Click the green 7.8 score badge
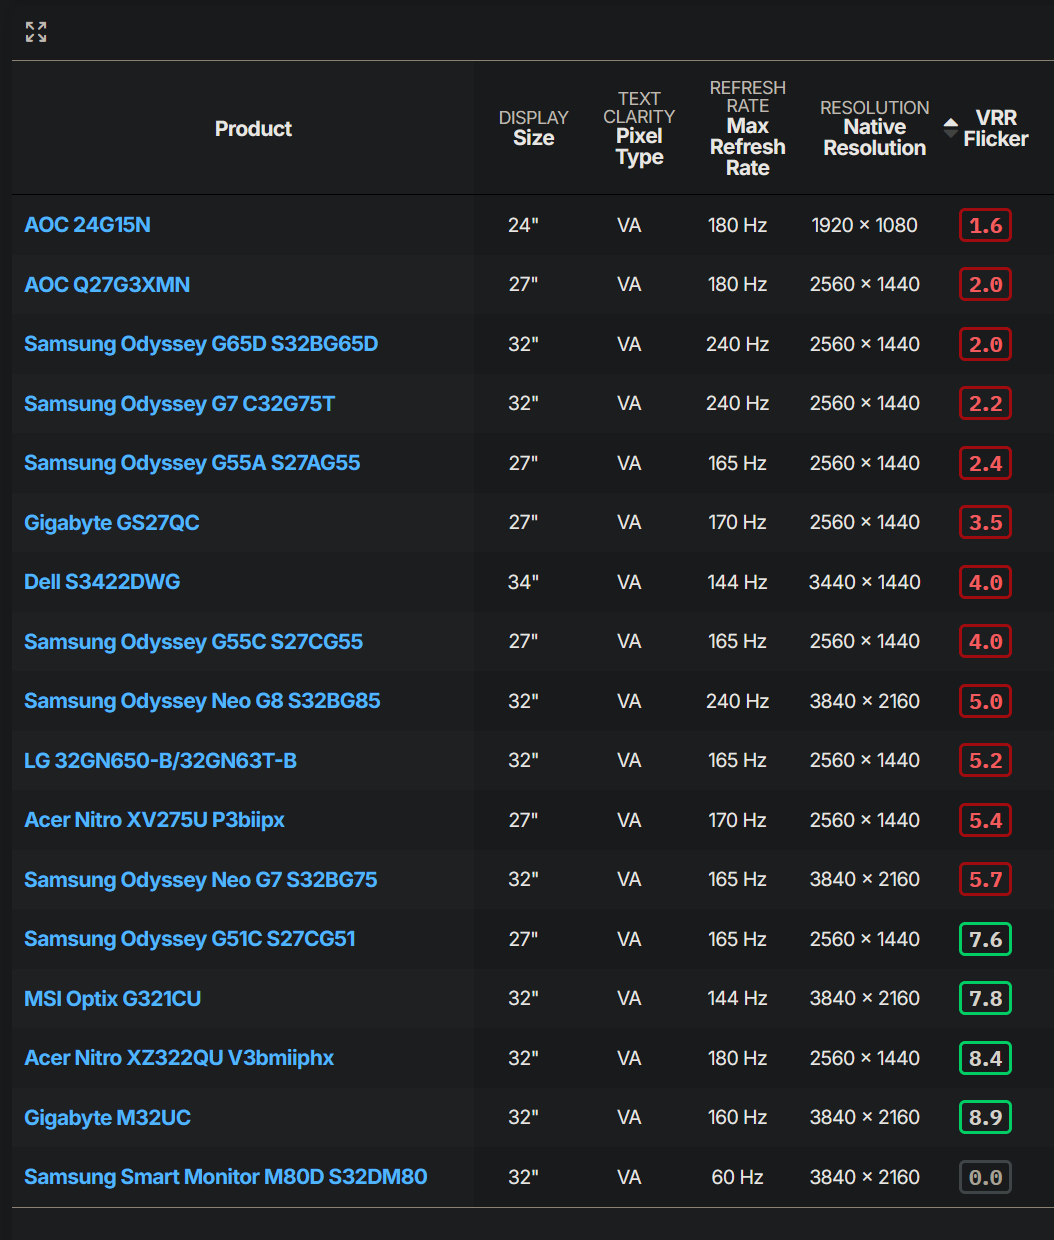Viewport: 1054px width, 1240px height. [985, 999]
